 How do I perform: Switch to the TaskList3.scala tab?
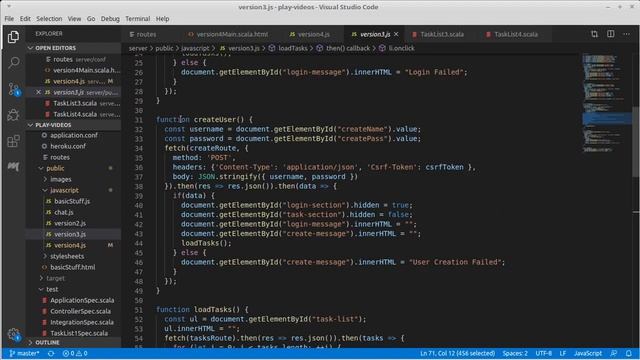click(442, 34)
